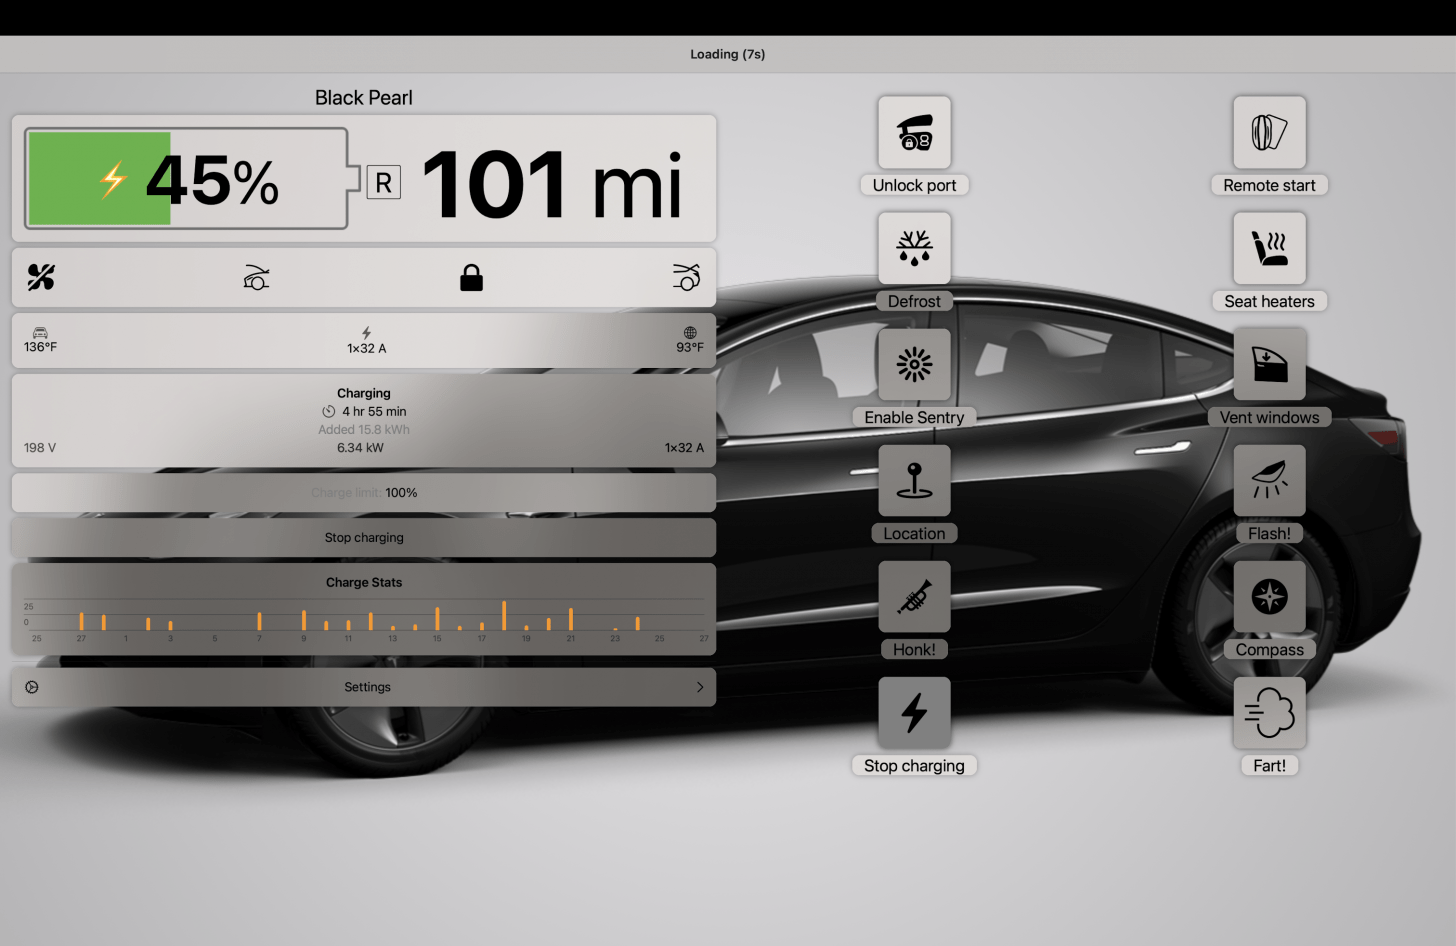Open Seat heaters control
Viewport: 1456px width, 946px height.
pos(1269,249)
